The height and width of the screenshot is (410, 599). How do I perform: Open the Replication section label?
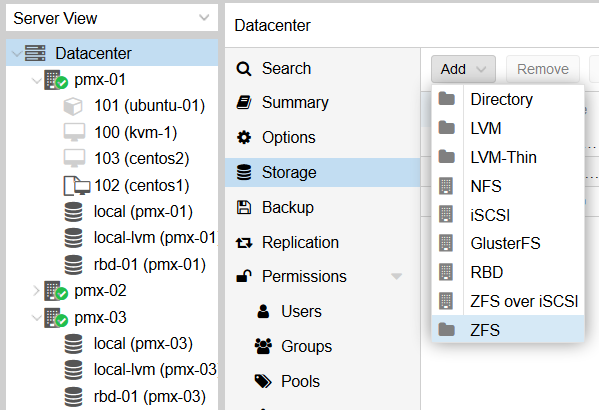point(301,243)
